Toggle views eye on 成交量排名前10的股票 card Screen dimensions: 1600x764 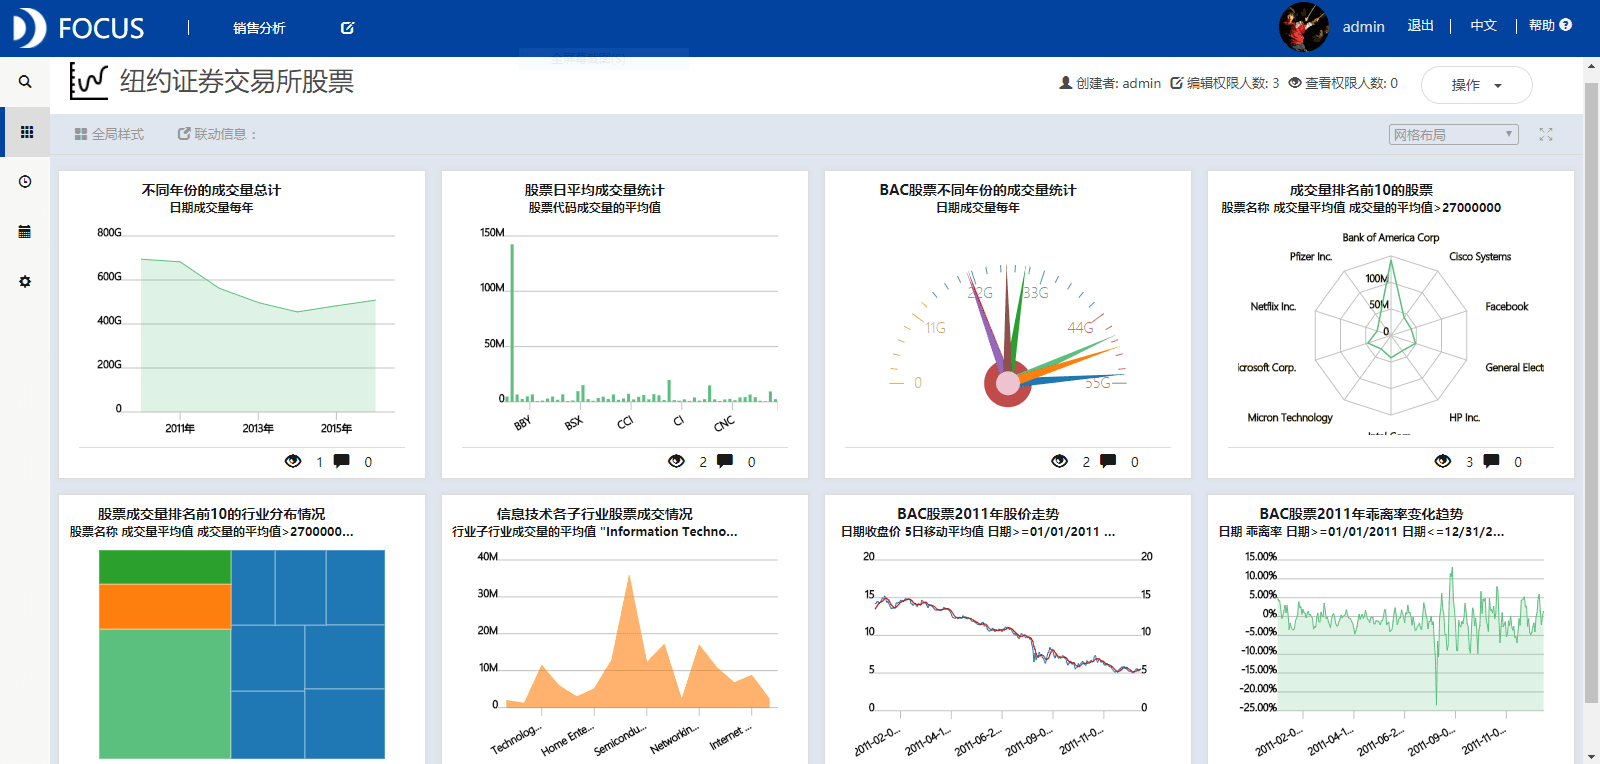point(1443,461)
